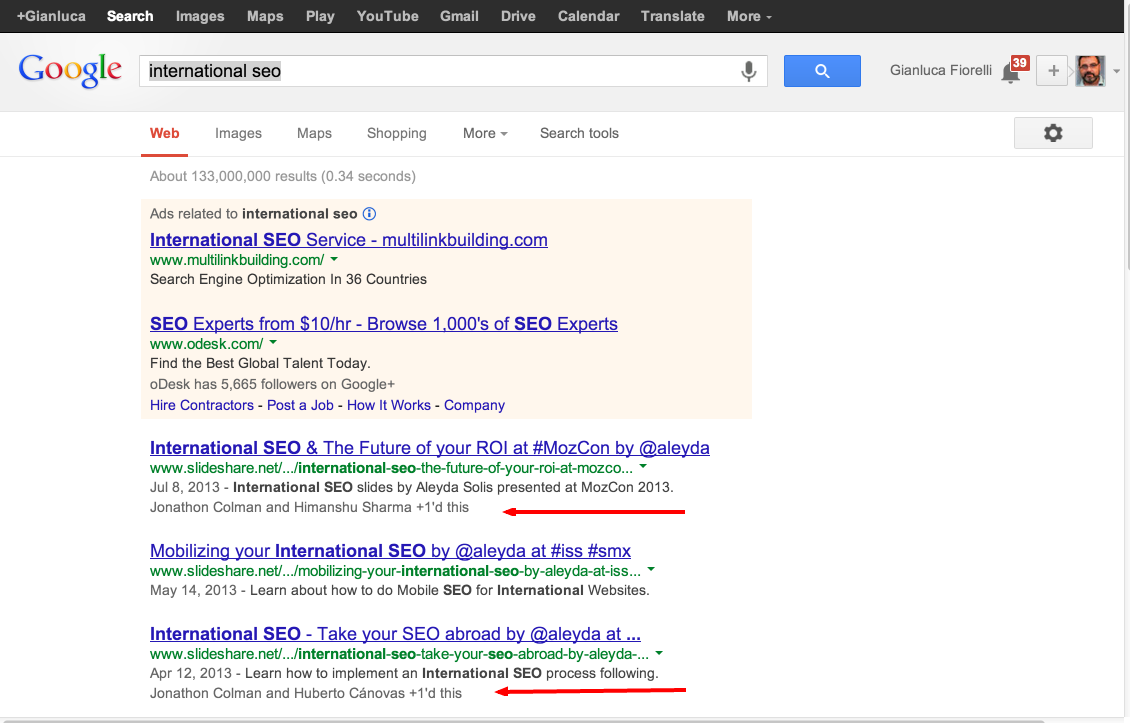This screenshot has width=1130, height=723.
Task: Open Search tools options
Action: coord(579,133)
